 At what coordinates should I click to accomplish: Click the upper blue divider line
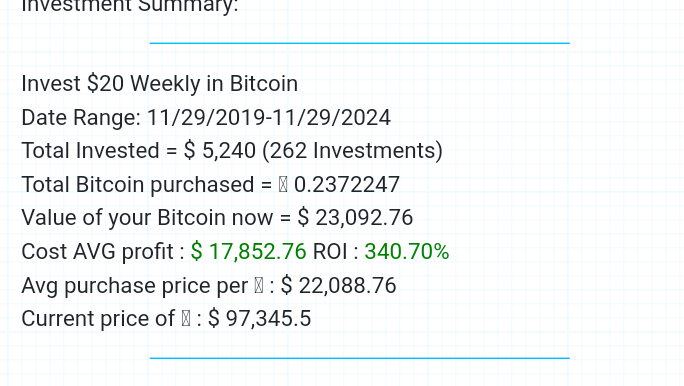359,43
